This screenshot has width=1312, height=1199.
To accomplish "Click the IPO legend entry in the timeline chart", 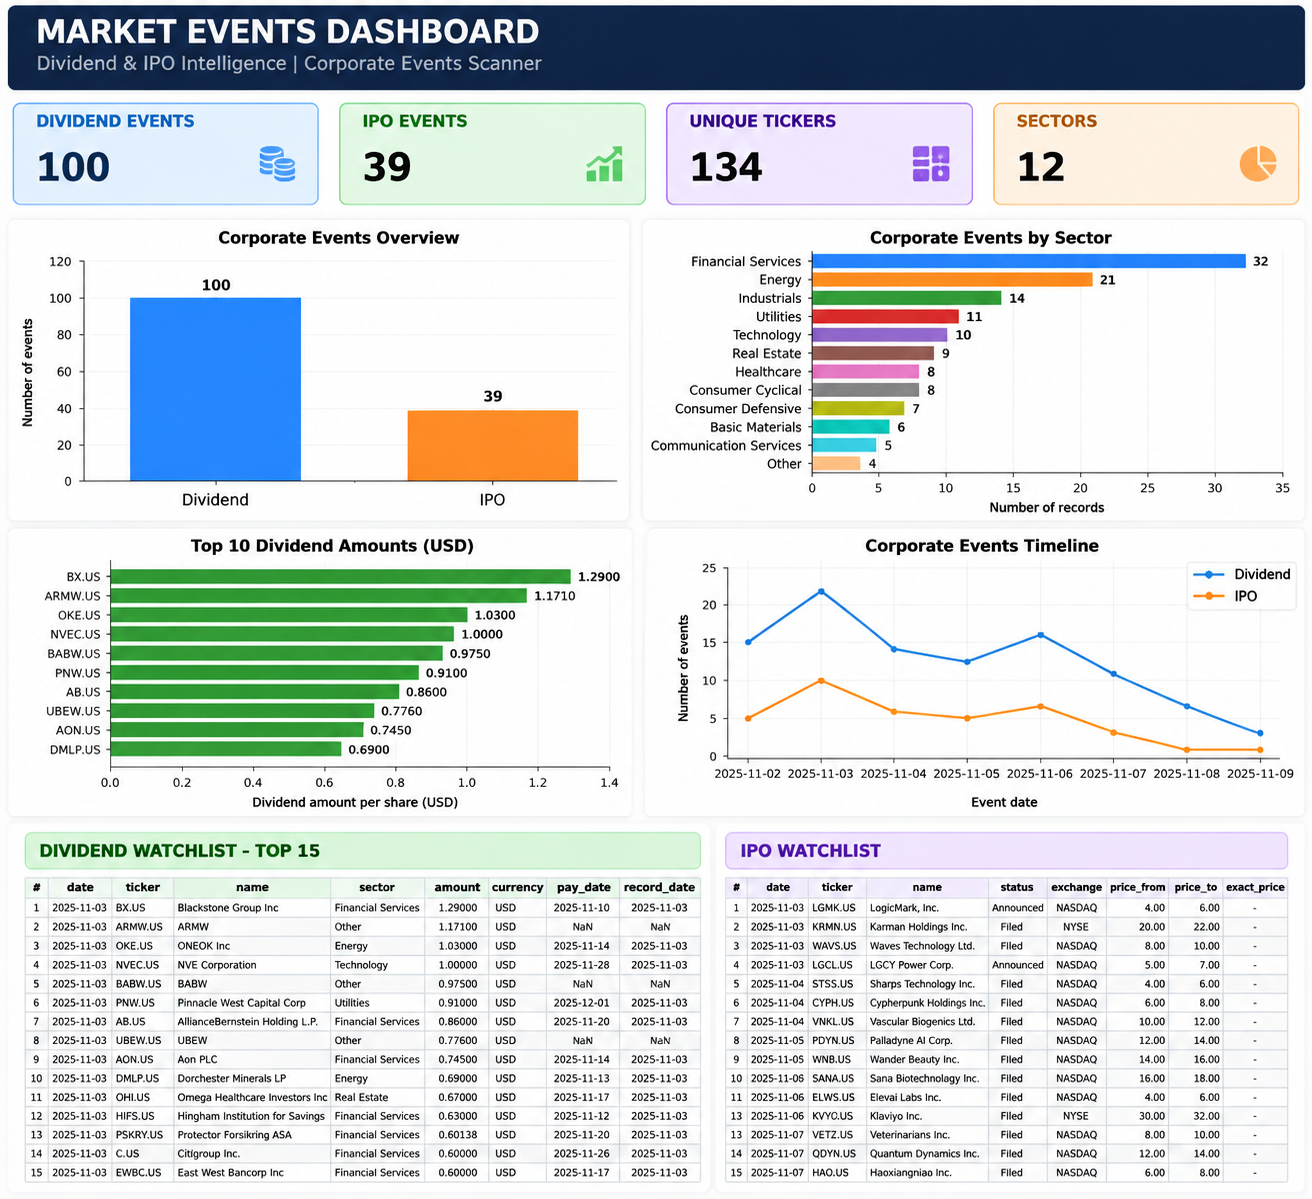I will click(x=1225, y=596).
